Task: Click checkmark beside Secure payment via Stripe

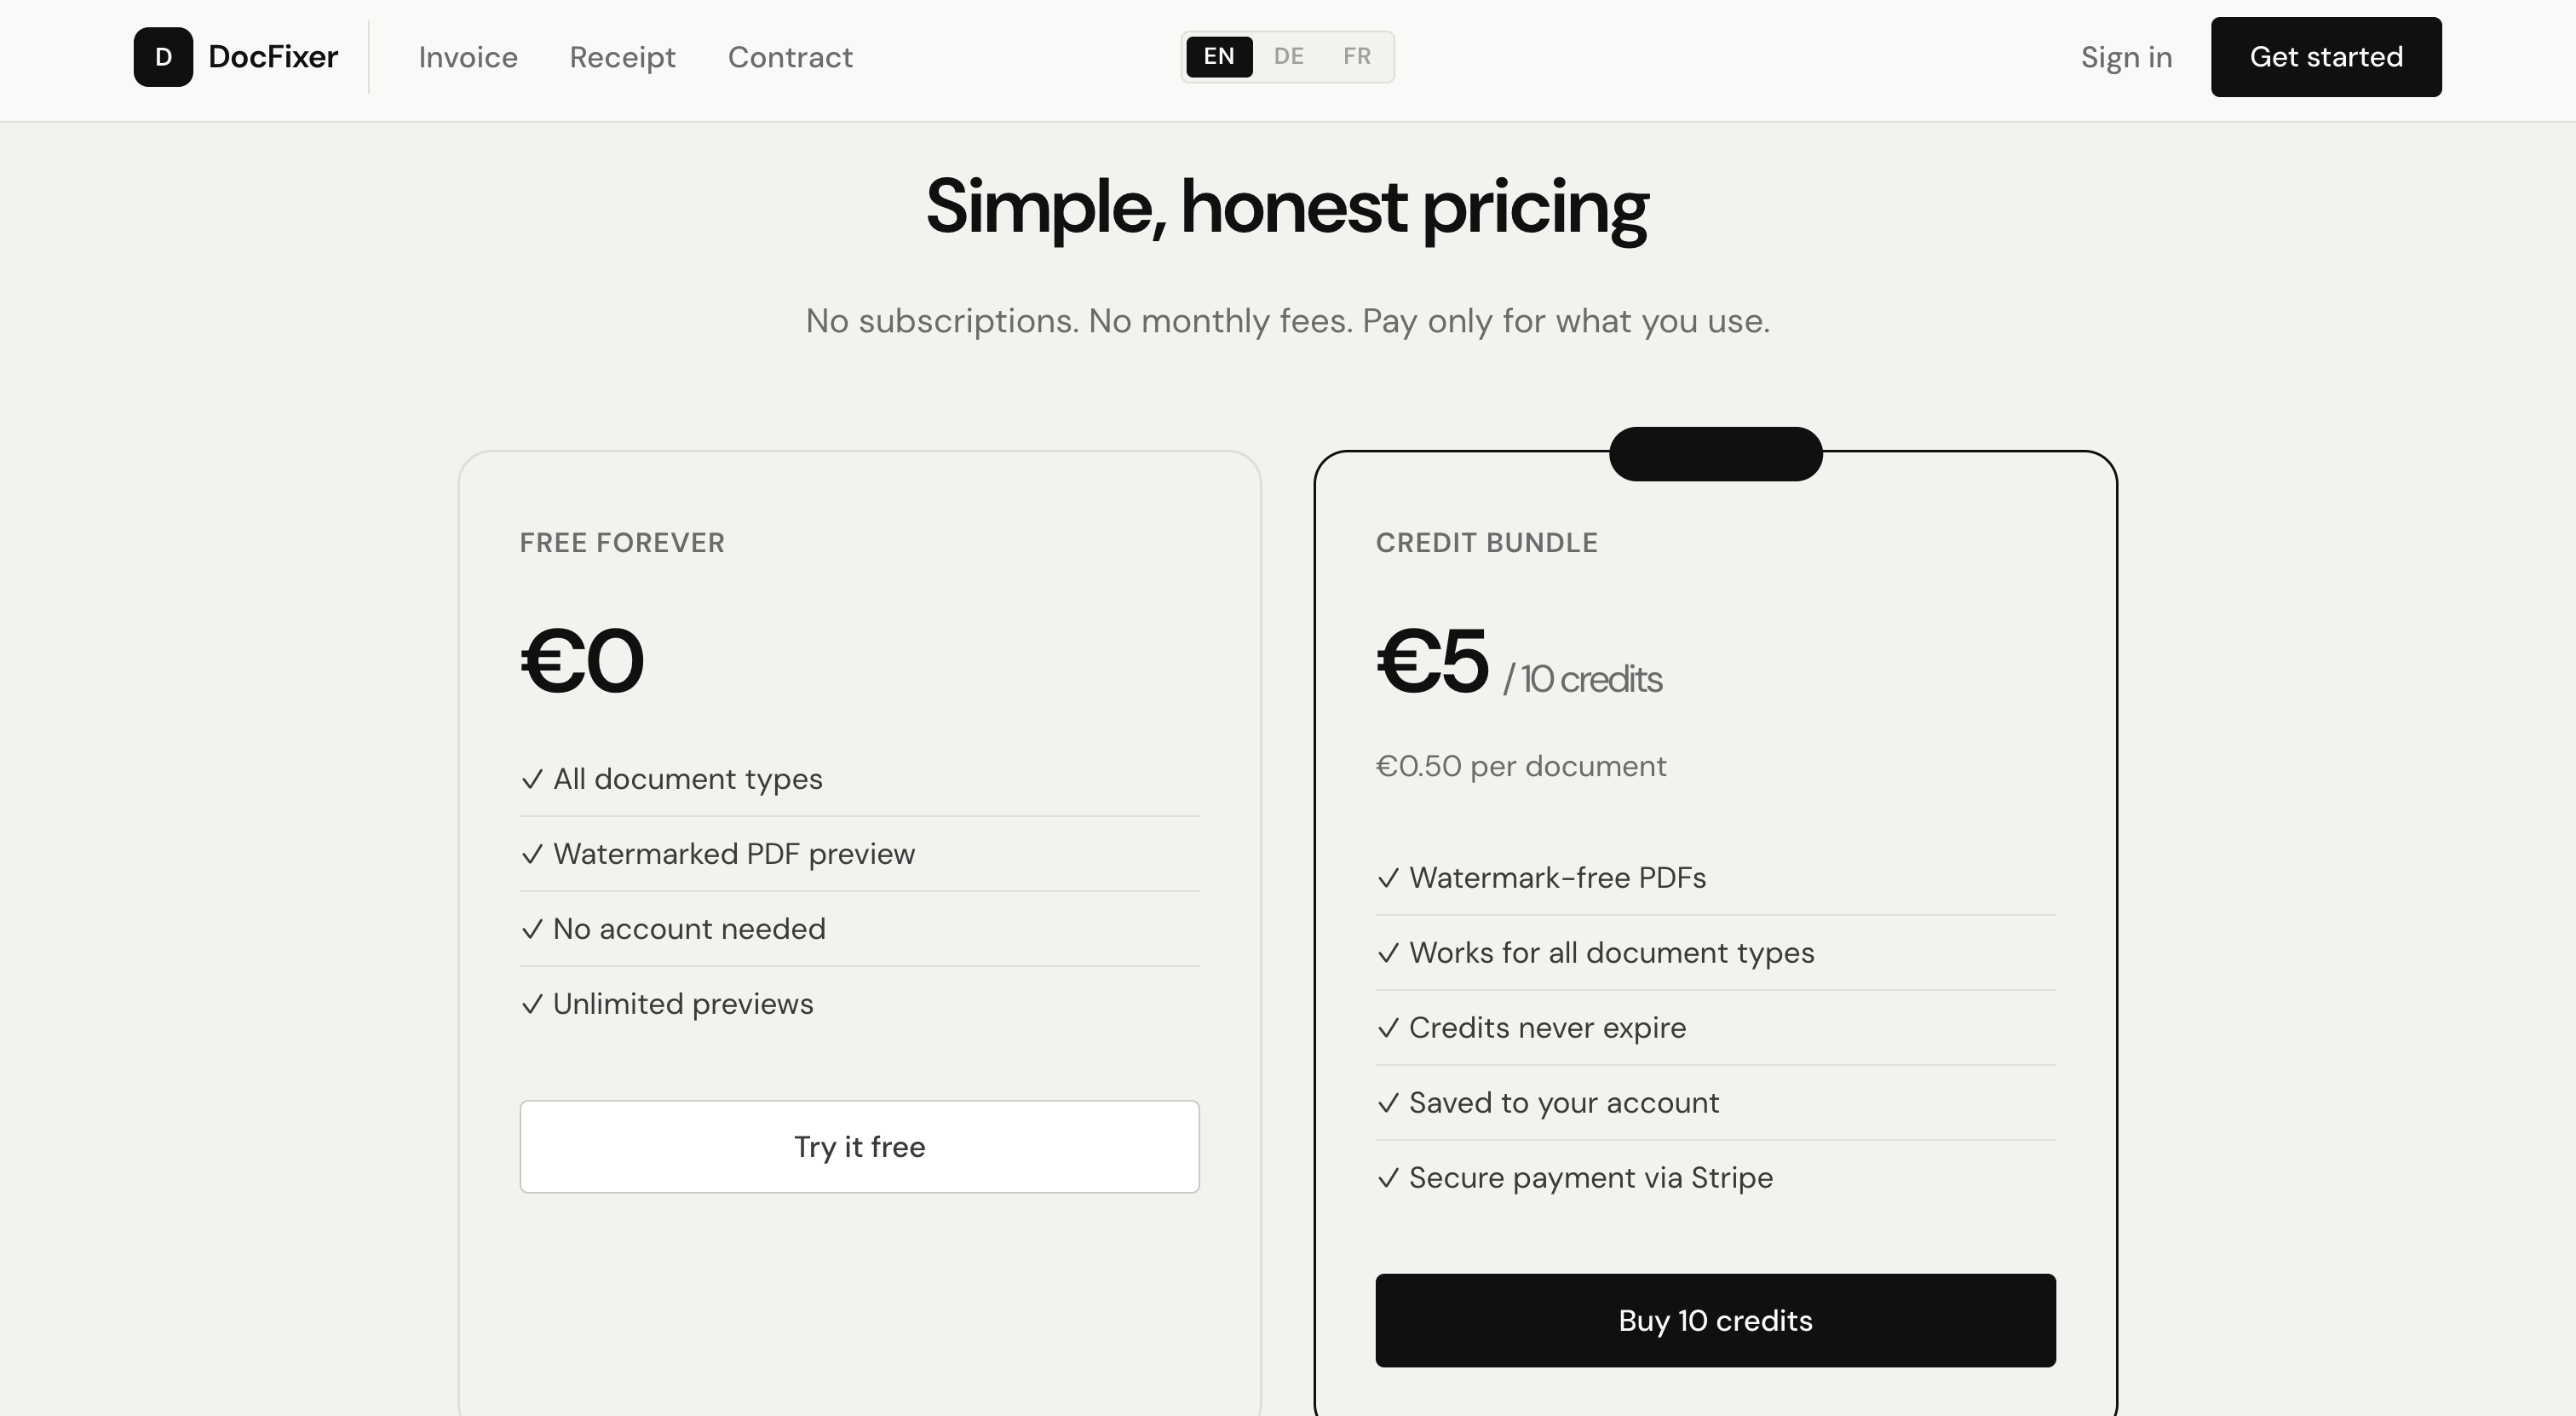Action: 1388,1178
